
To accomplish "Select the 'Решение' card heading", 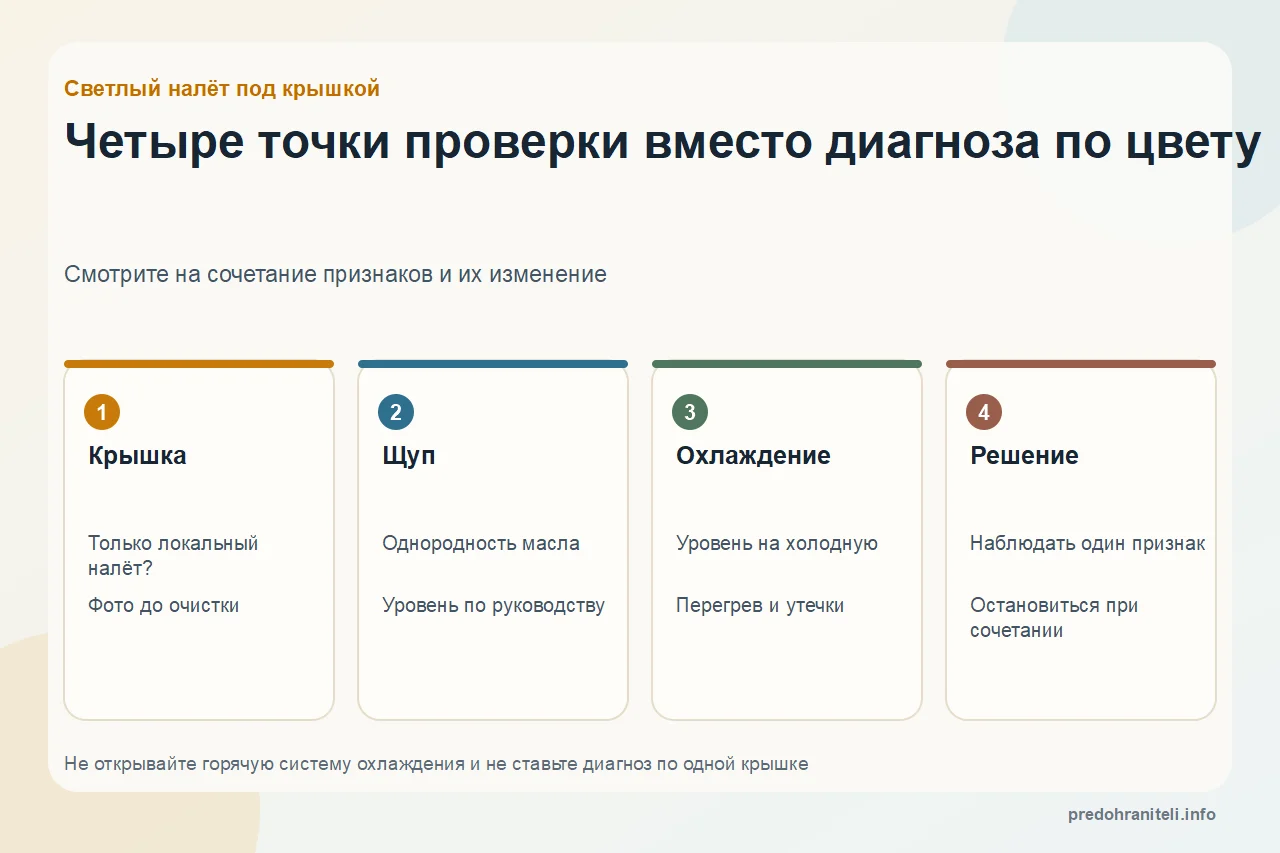I will click(1024, 456).
